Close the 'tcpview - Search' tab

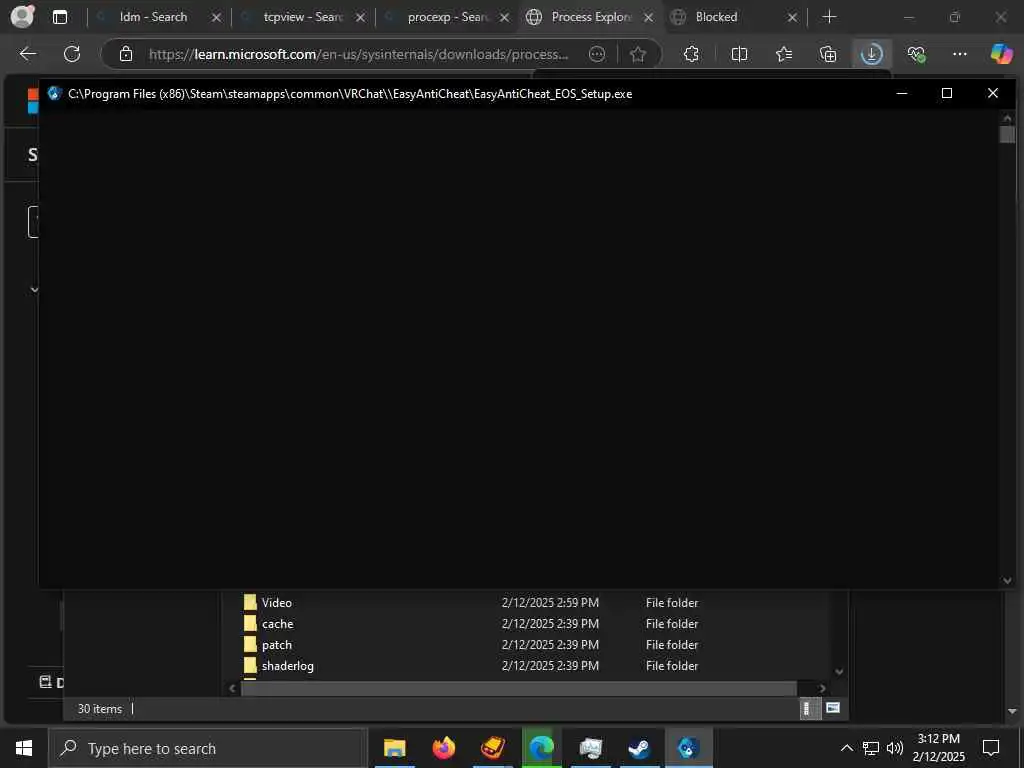click(360, 18)
